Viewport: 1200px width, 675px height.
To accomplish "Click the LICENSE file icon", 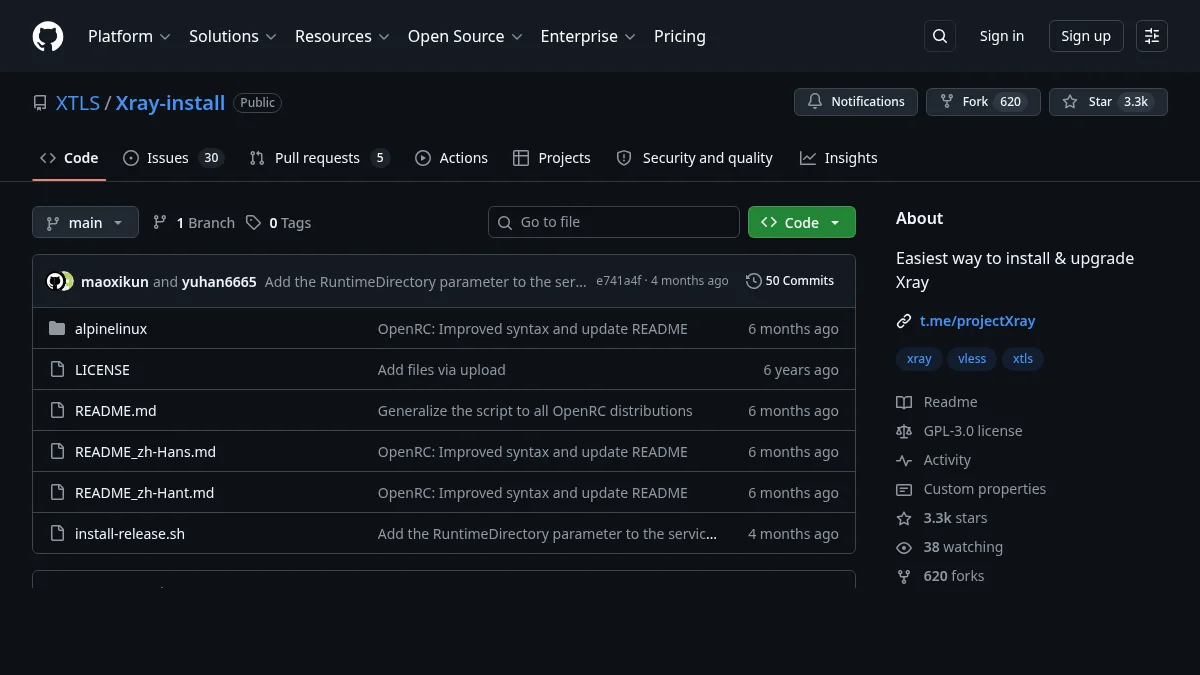I will pyautogui.click(x=57, y=370).
